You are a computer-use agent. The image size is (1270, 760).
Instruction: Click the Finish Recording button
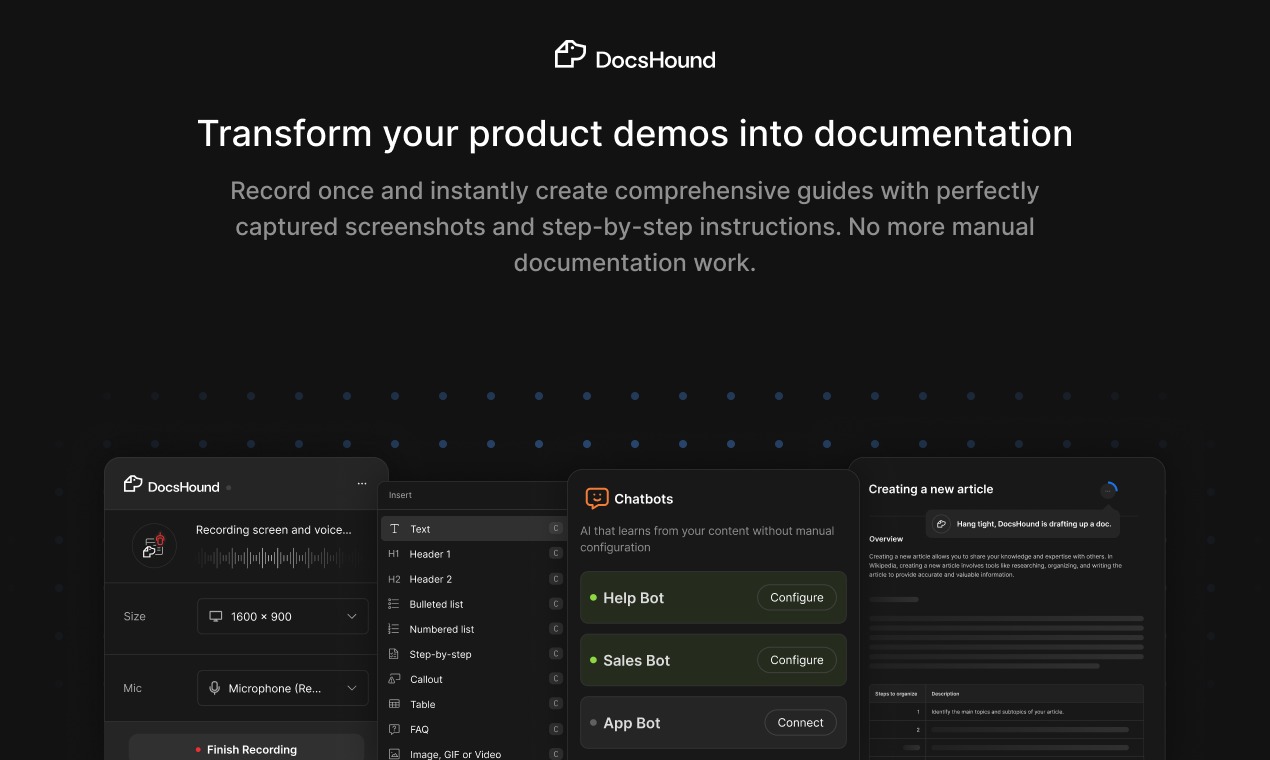coord(246,748)
